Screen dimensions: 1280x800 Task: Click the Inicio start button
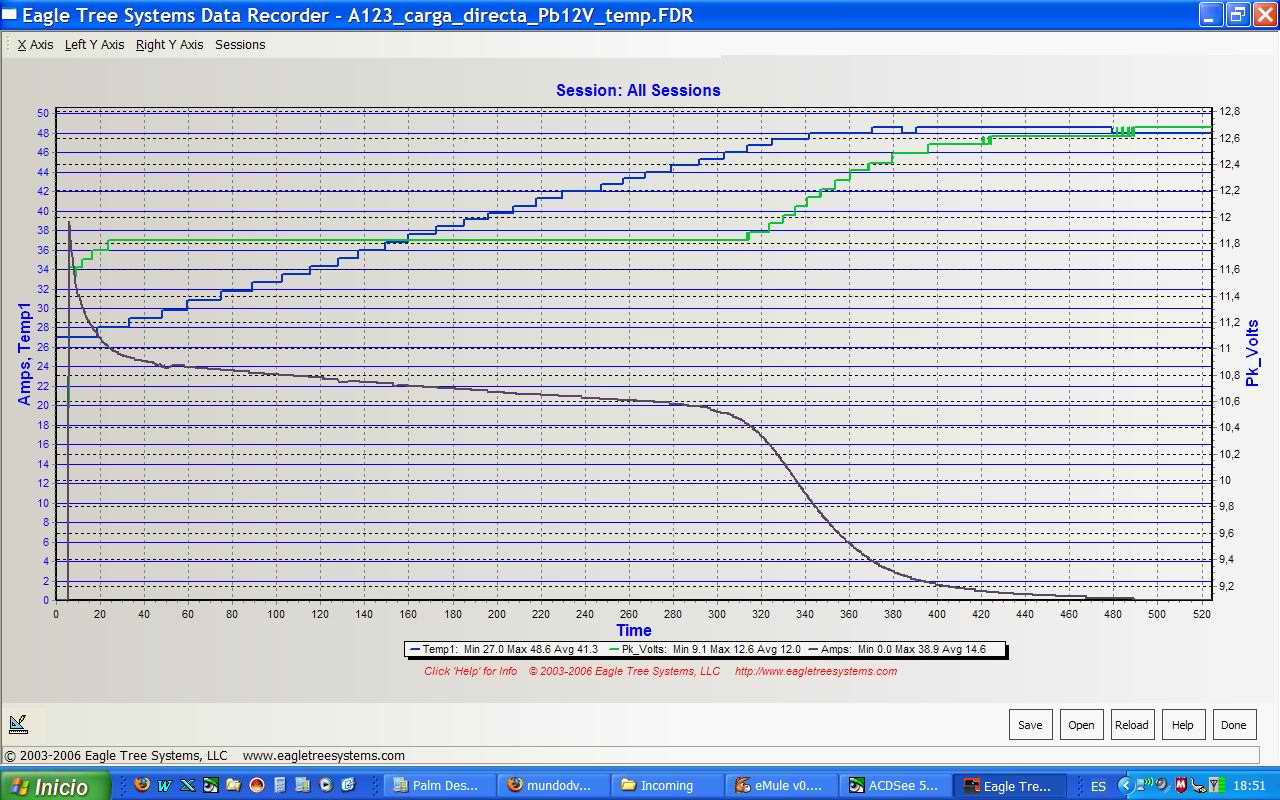click(x=56, y=786)
